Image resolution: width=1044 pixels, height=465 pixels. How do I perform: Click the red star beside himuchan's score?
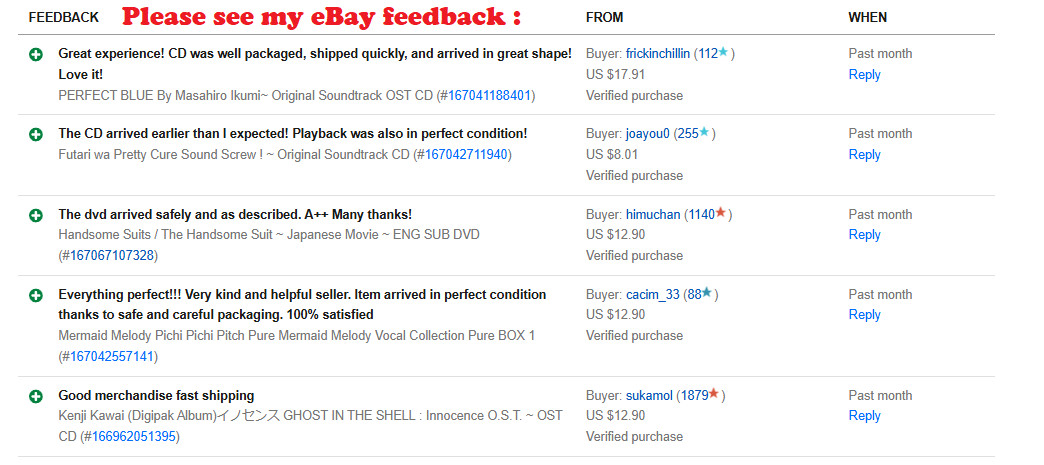tap(721, 213)
